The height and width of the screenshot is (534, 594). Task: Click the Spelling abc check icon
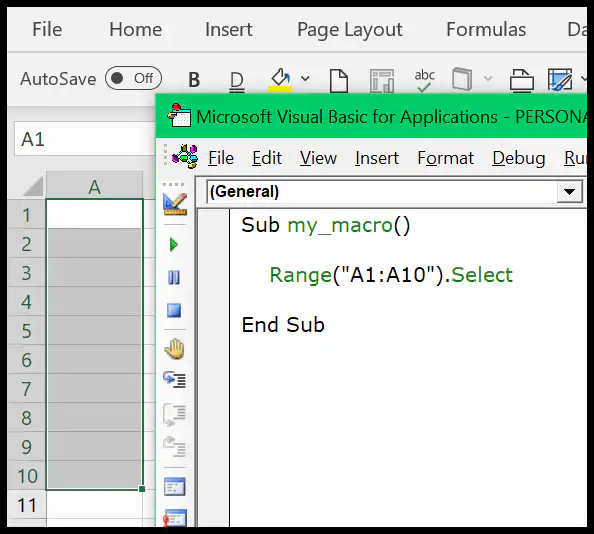(x=424, y=80)
